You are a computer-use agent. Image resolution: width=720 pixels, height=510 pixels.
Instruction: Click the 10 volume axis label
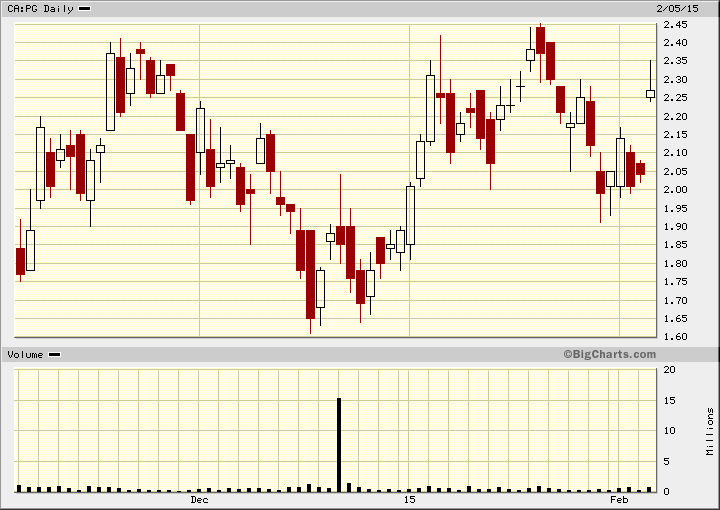pyautogui.click(x=669, y=431)
